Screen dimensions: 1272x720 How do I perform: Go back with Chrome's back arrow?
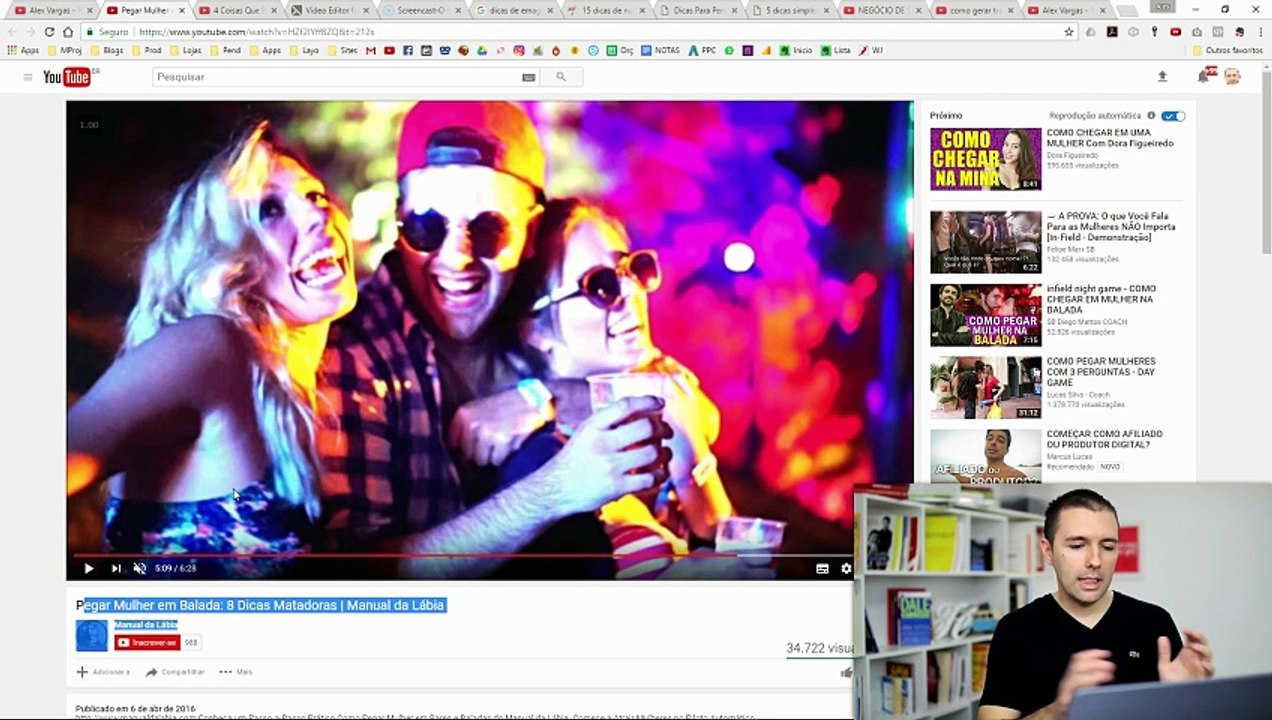[x=12, y=32]
